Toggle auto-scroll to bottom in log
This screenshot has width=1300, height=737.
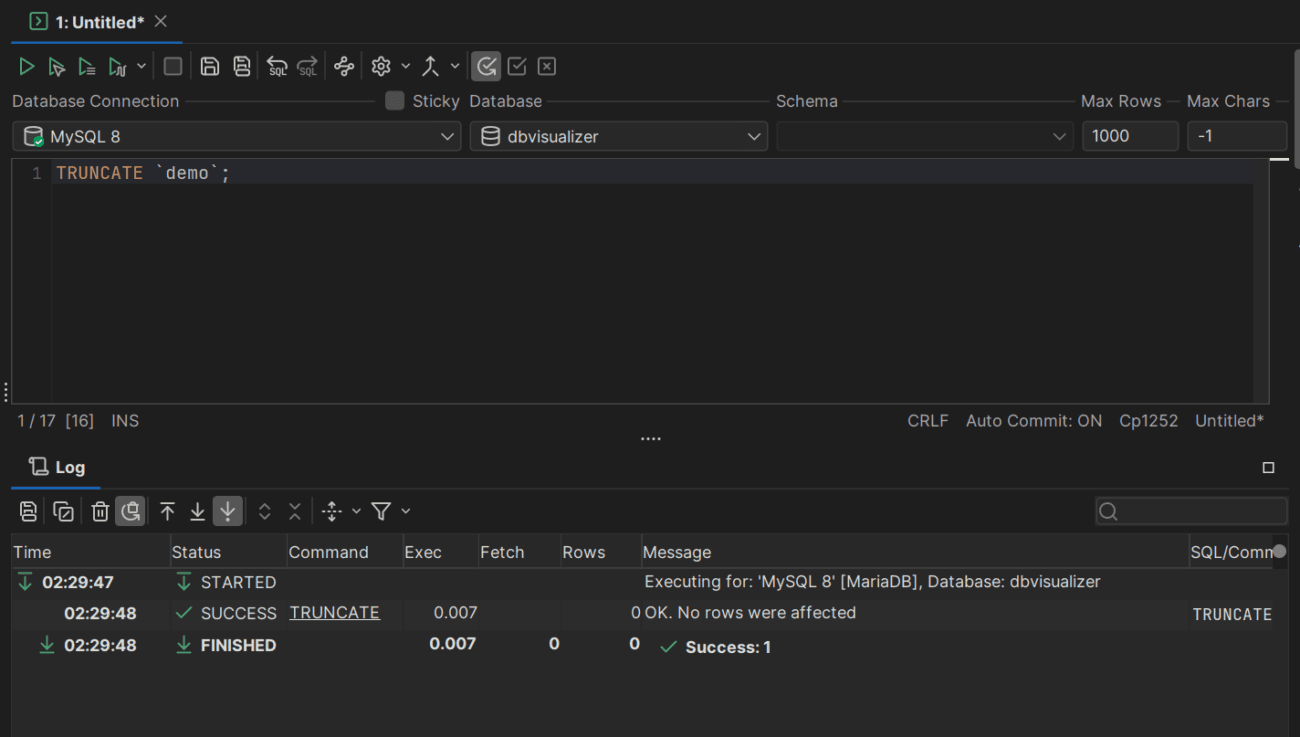pyautogui.click(x=228, y=512)
